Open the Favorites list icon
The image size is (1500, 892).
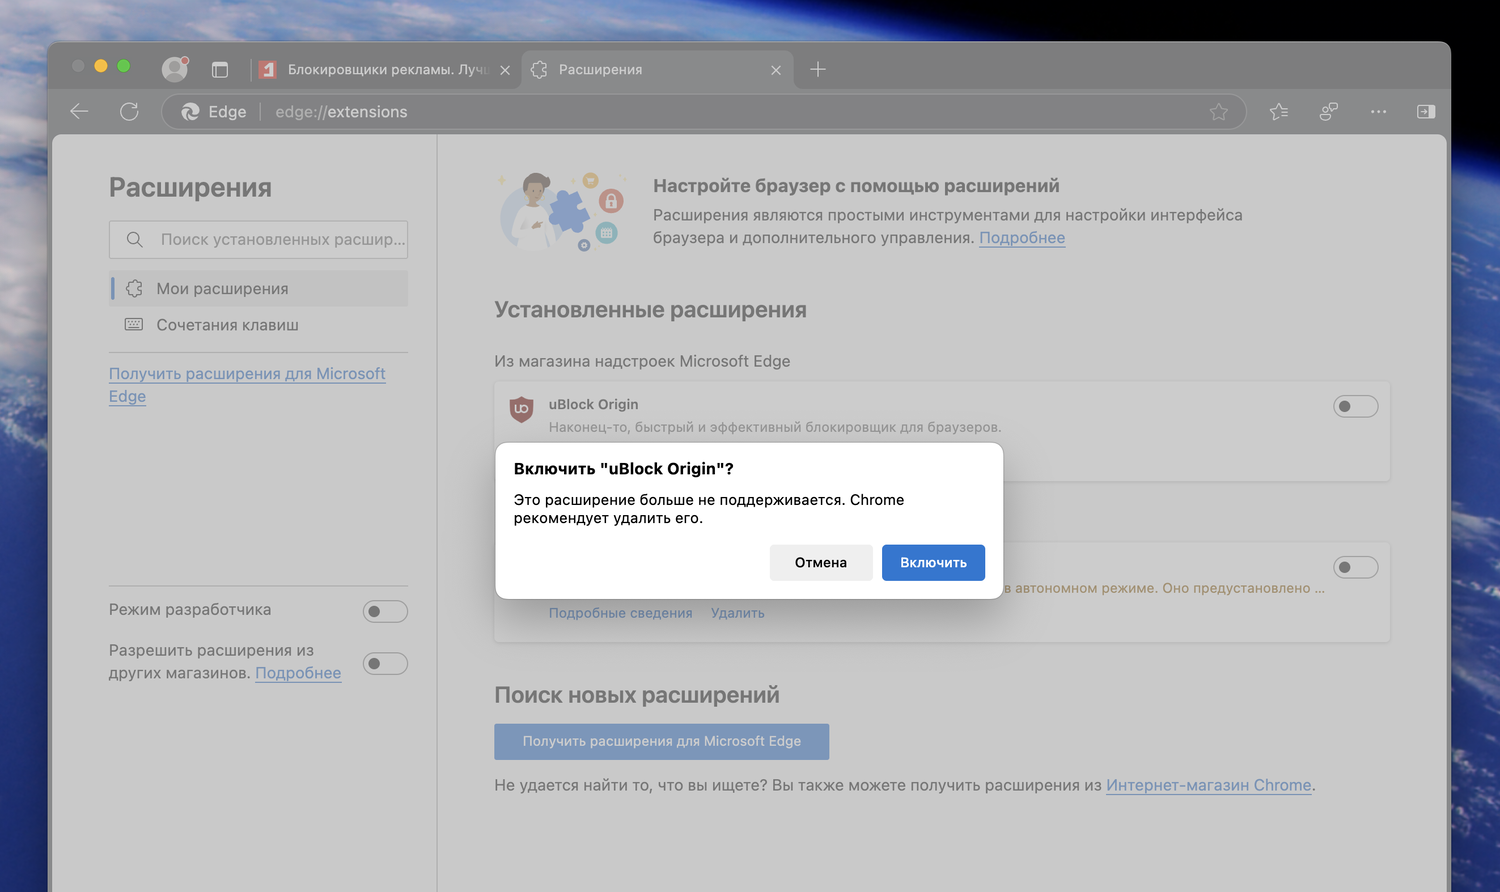(x=1278, y=112)
